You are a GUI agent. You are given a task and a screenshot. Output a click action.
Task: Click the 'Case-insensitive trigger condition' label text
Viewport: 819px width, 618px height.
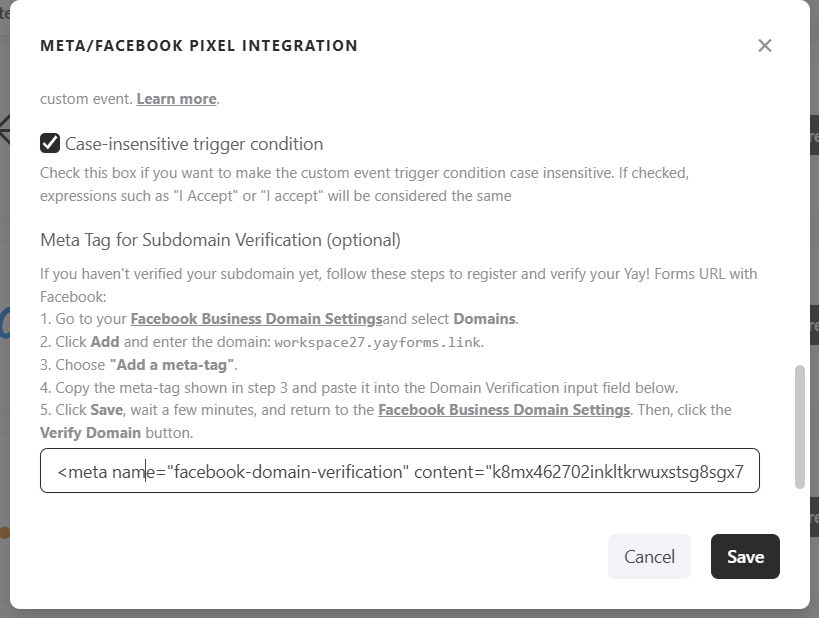pyautogui.click(x=194, y=144)
